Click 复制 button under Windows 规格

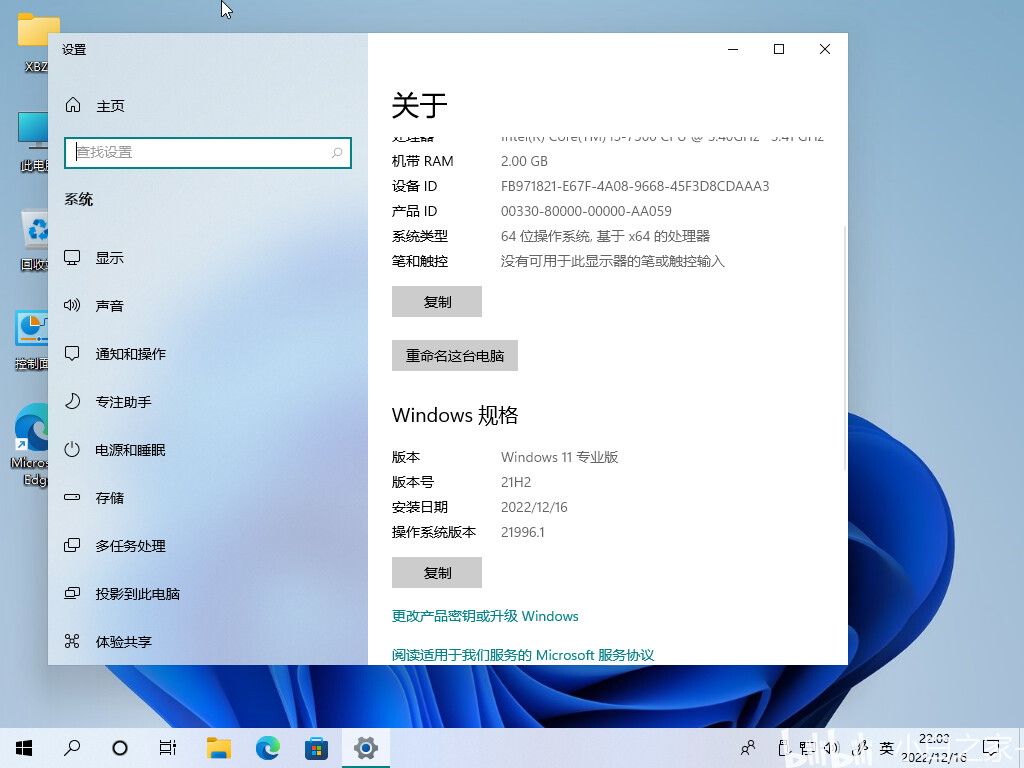(x=437, y=573)
